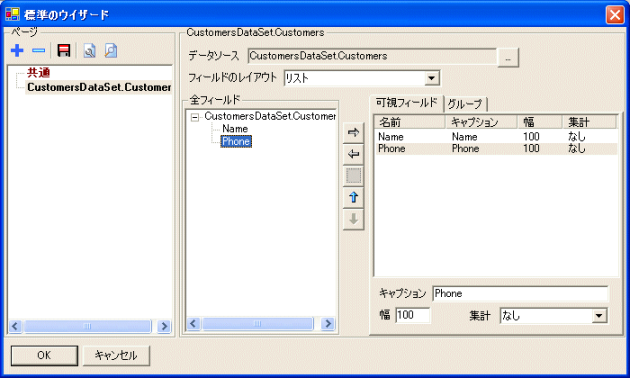Image resolution: width=630 pixels, height=378 pixels.
Task: Click the 名前 column header
Action: pyautogui.click(x=409, y=122)
